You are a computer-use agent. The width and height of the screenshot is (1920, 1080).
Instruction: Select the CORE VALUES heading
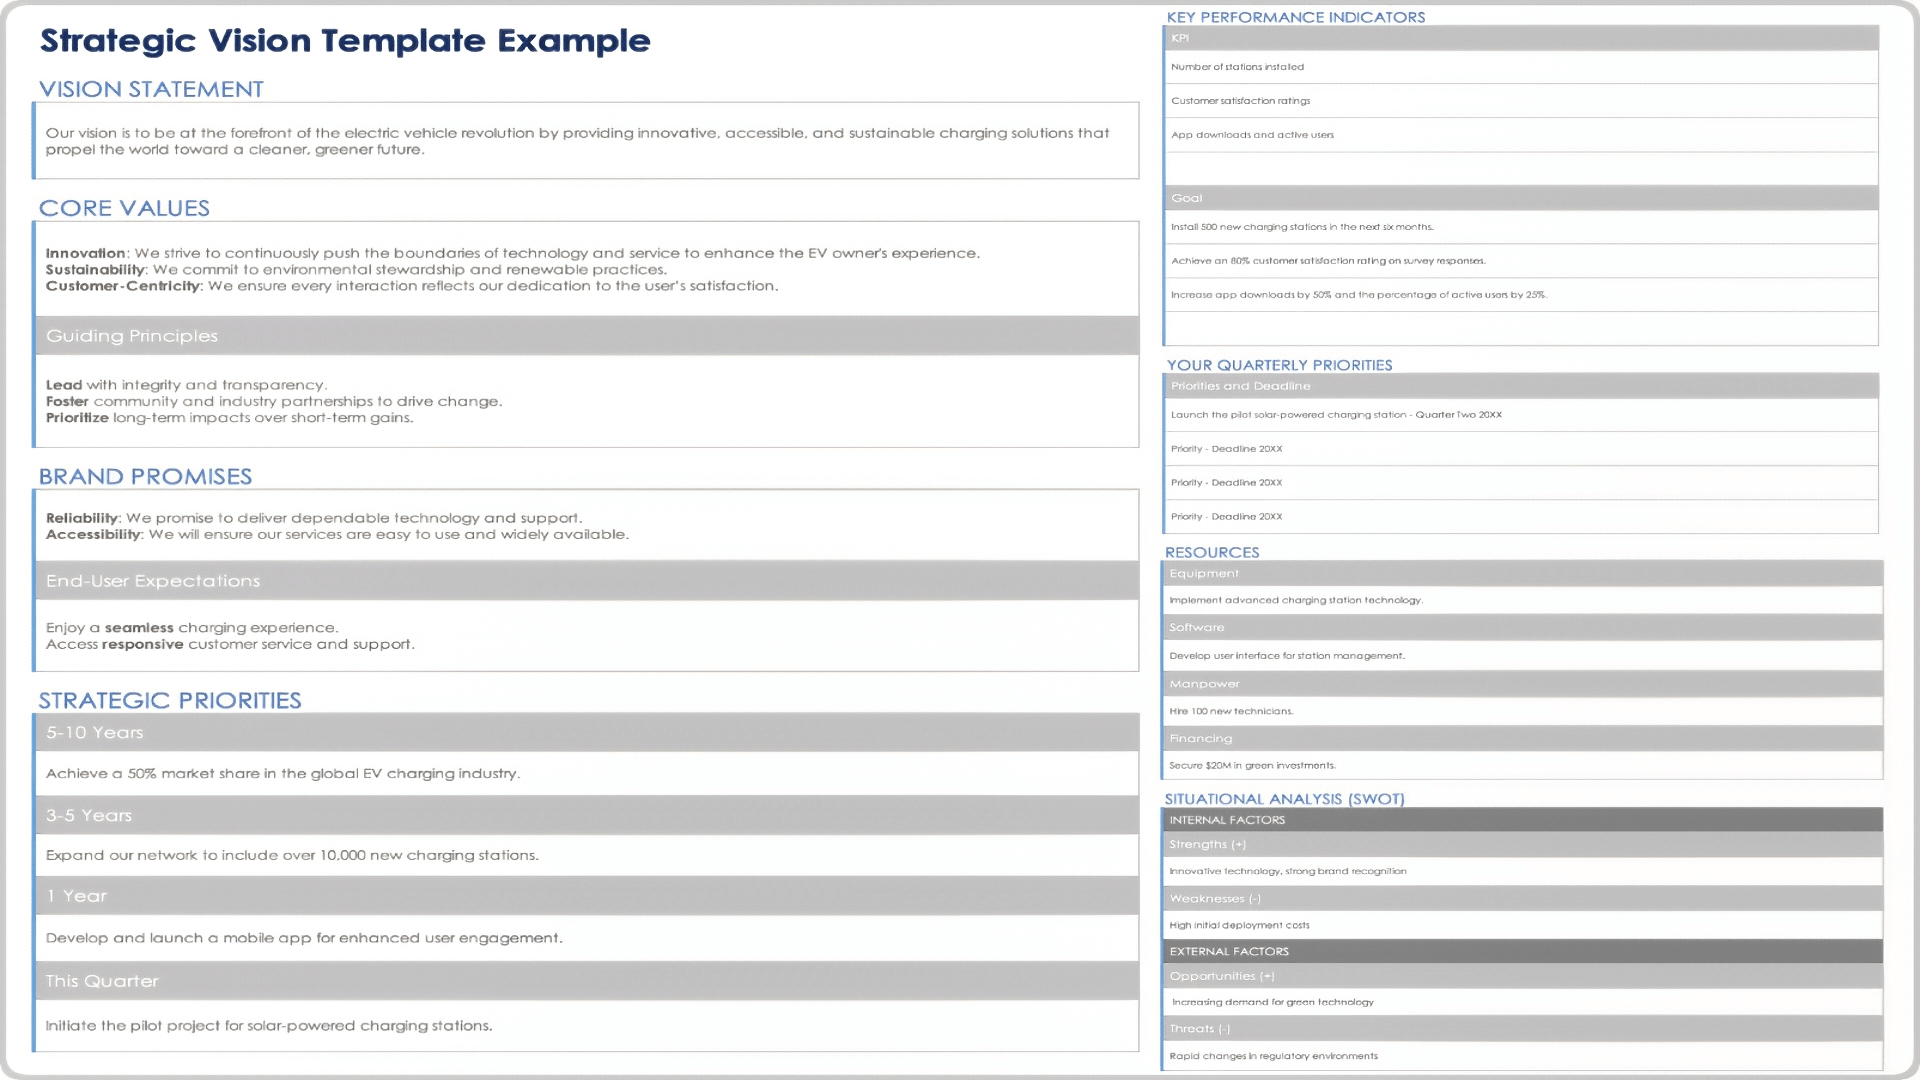pos(124,208)
